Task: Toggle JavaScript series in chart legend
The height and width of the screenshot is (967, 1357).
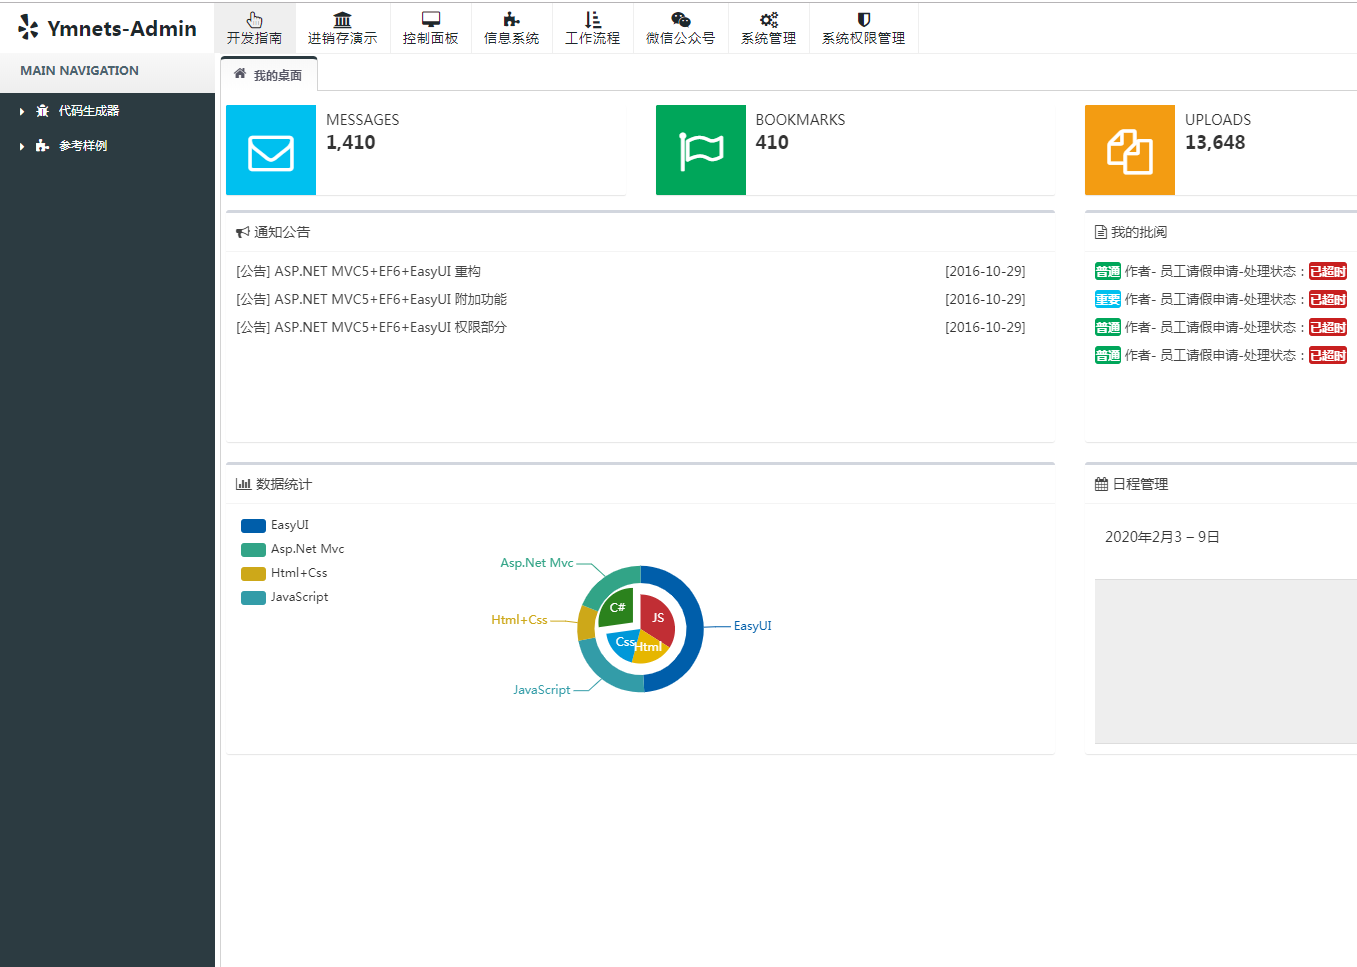Action: pos(254,597)
